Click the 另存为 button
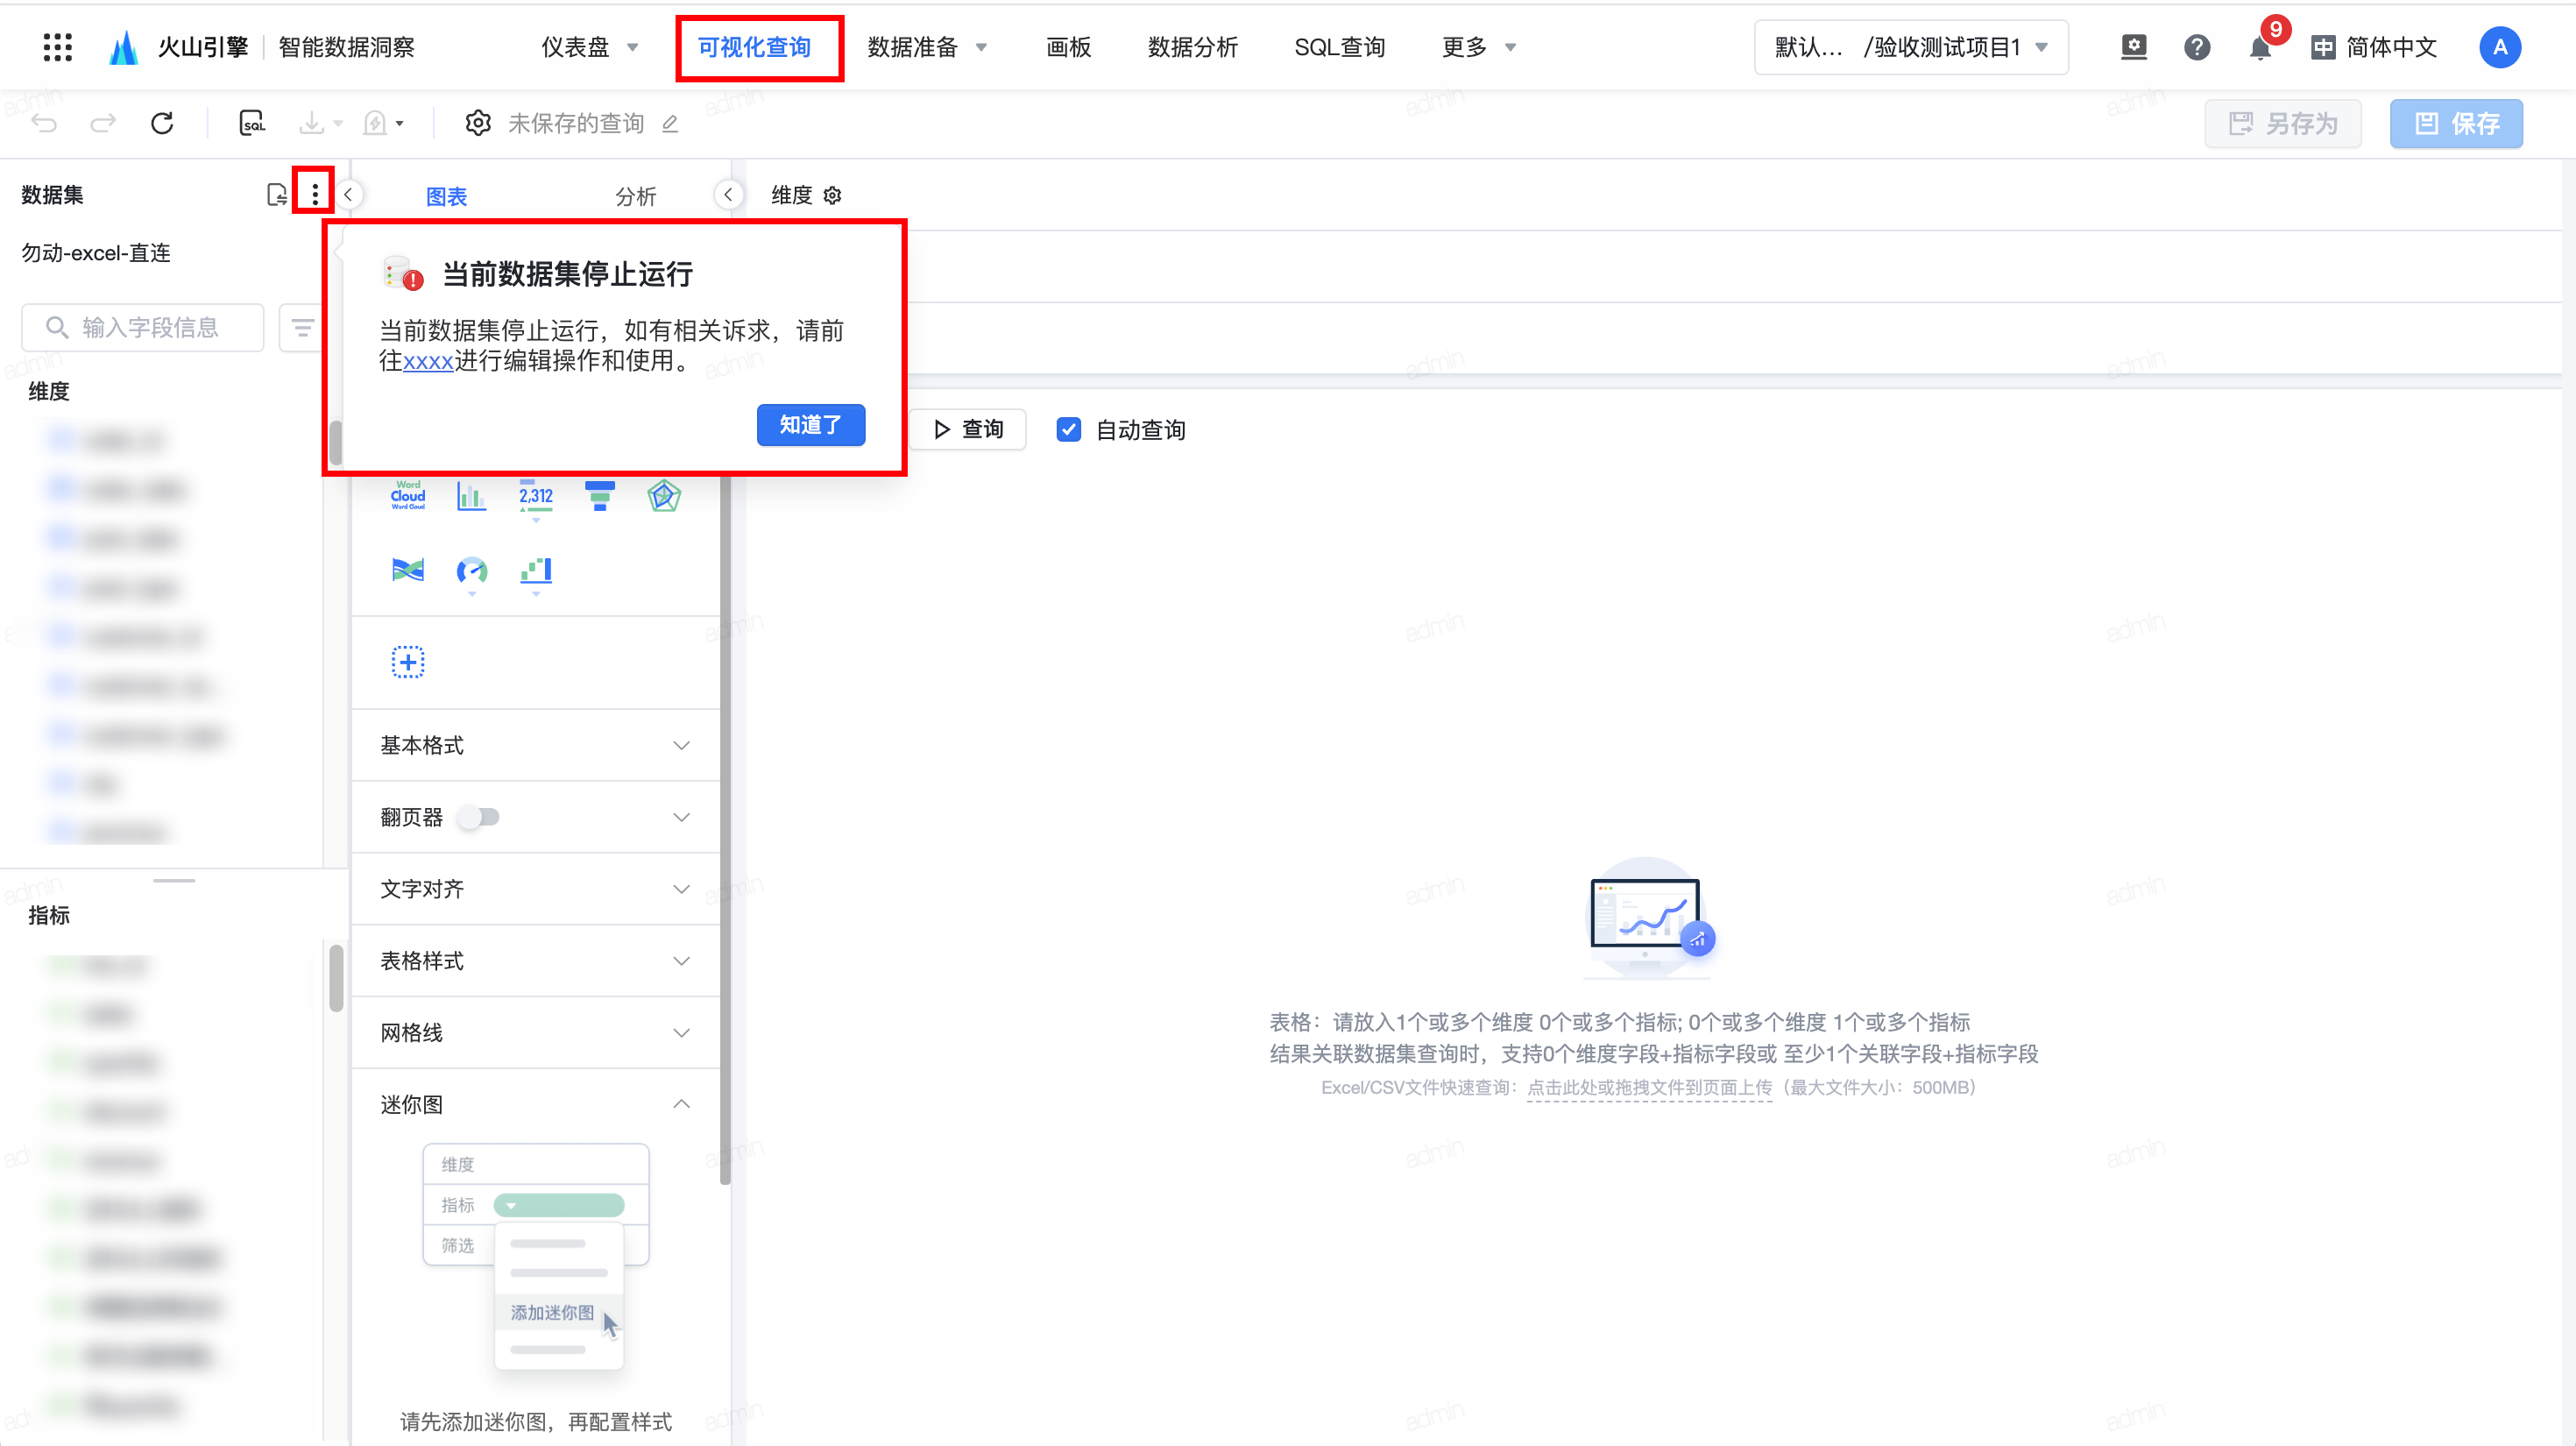2576x1446 pixels. (2283, 123)
